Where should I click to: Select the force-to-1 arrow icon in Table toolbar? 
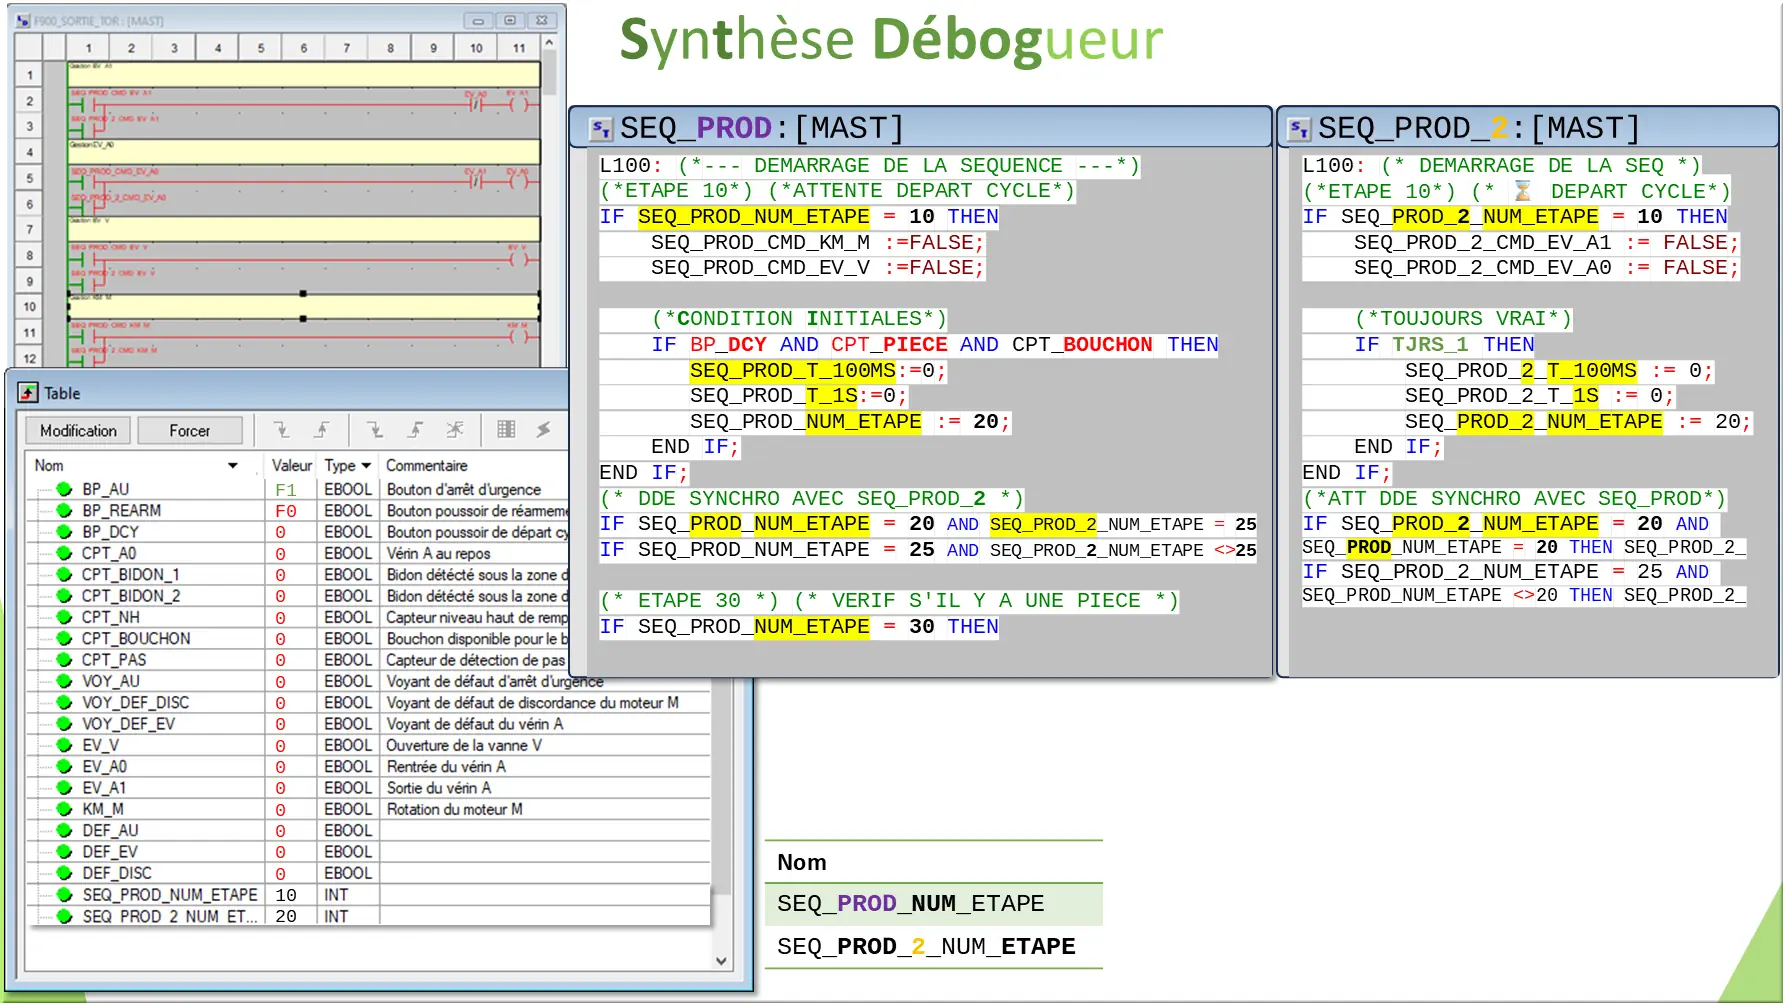tap(415, 430)
